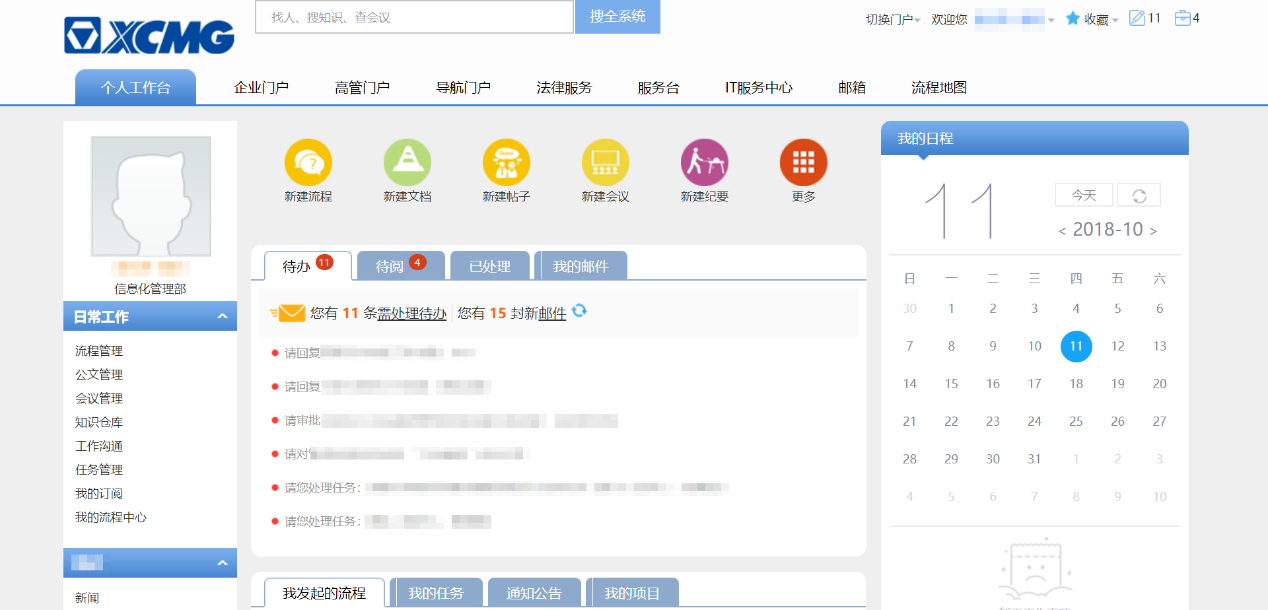Screen dimensions: 1268x610
Task: Open 我的流程中心 in sidebar
Action: click(x=111, y=517)
